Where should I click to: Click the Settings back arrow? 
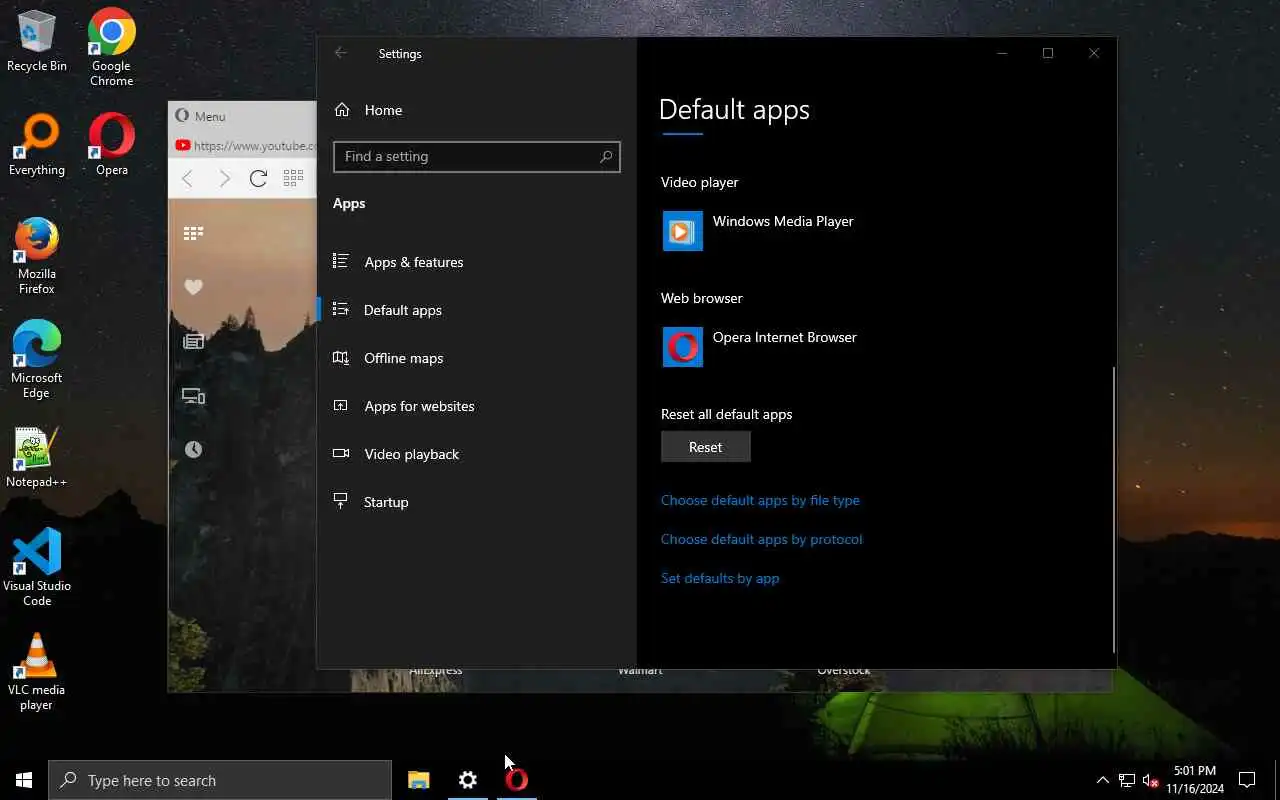click(x=341, y=53)
